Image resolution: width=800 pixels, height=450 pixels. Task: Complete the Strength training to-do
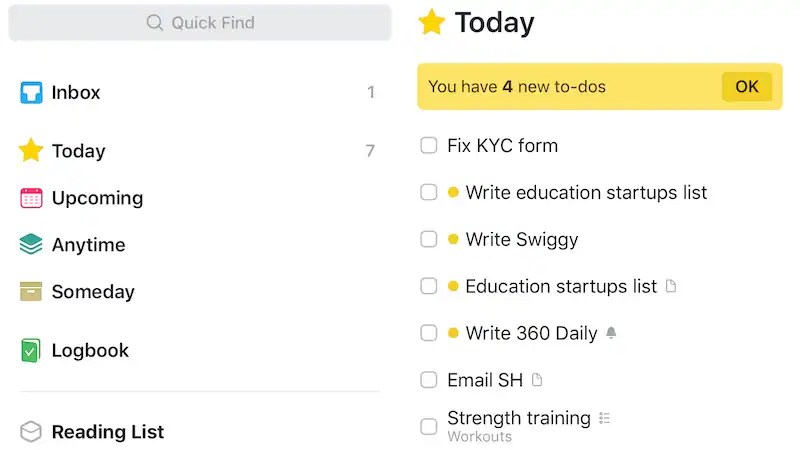[x=429, y=426]
